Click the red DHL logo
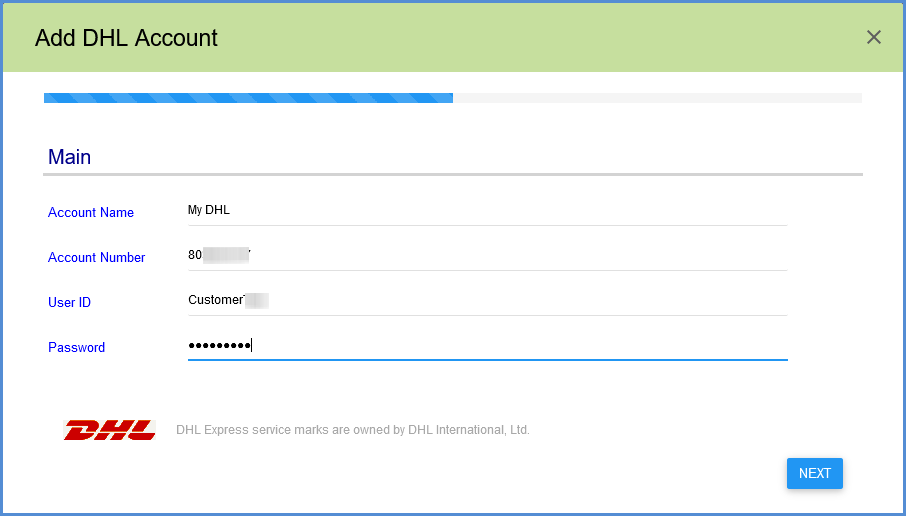The width and height of the screenshot is (906, 516). (110, 430)
